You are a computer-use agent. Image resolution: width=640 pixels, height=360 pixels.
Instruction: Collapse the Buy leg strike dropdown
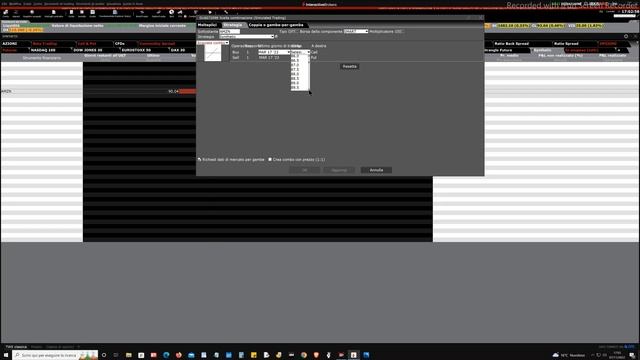point(300,52)
